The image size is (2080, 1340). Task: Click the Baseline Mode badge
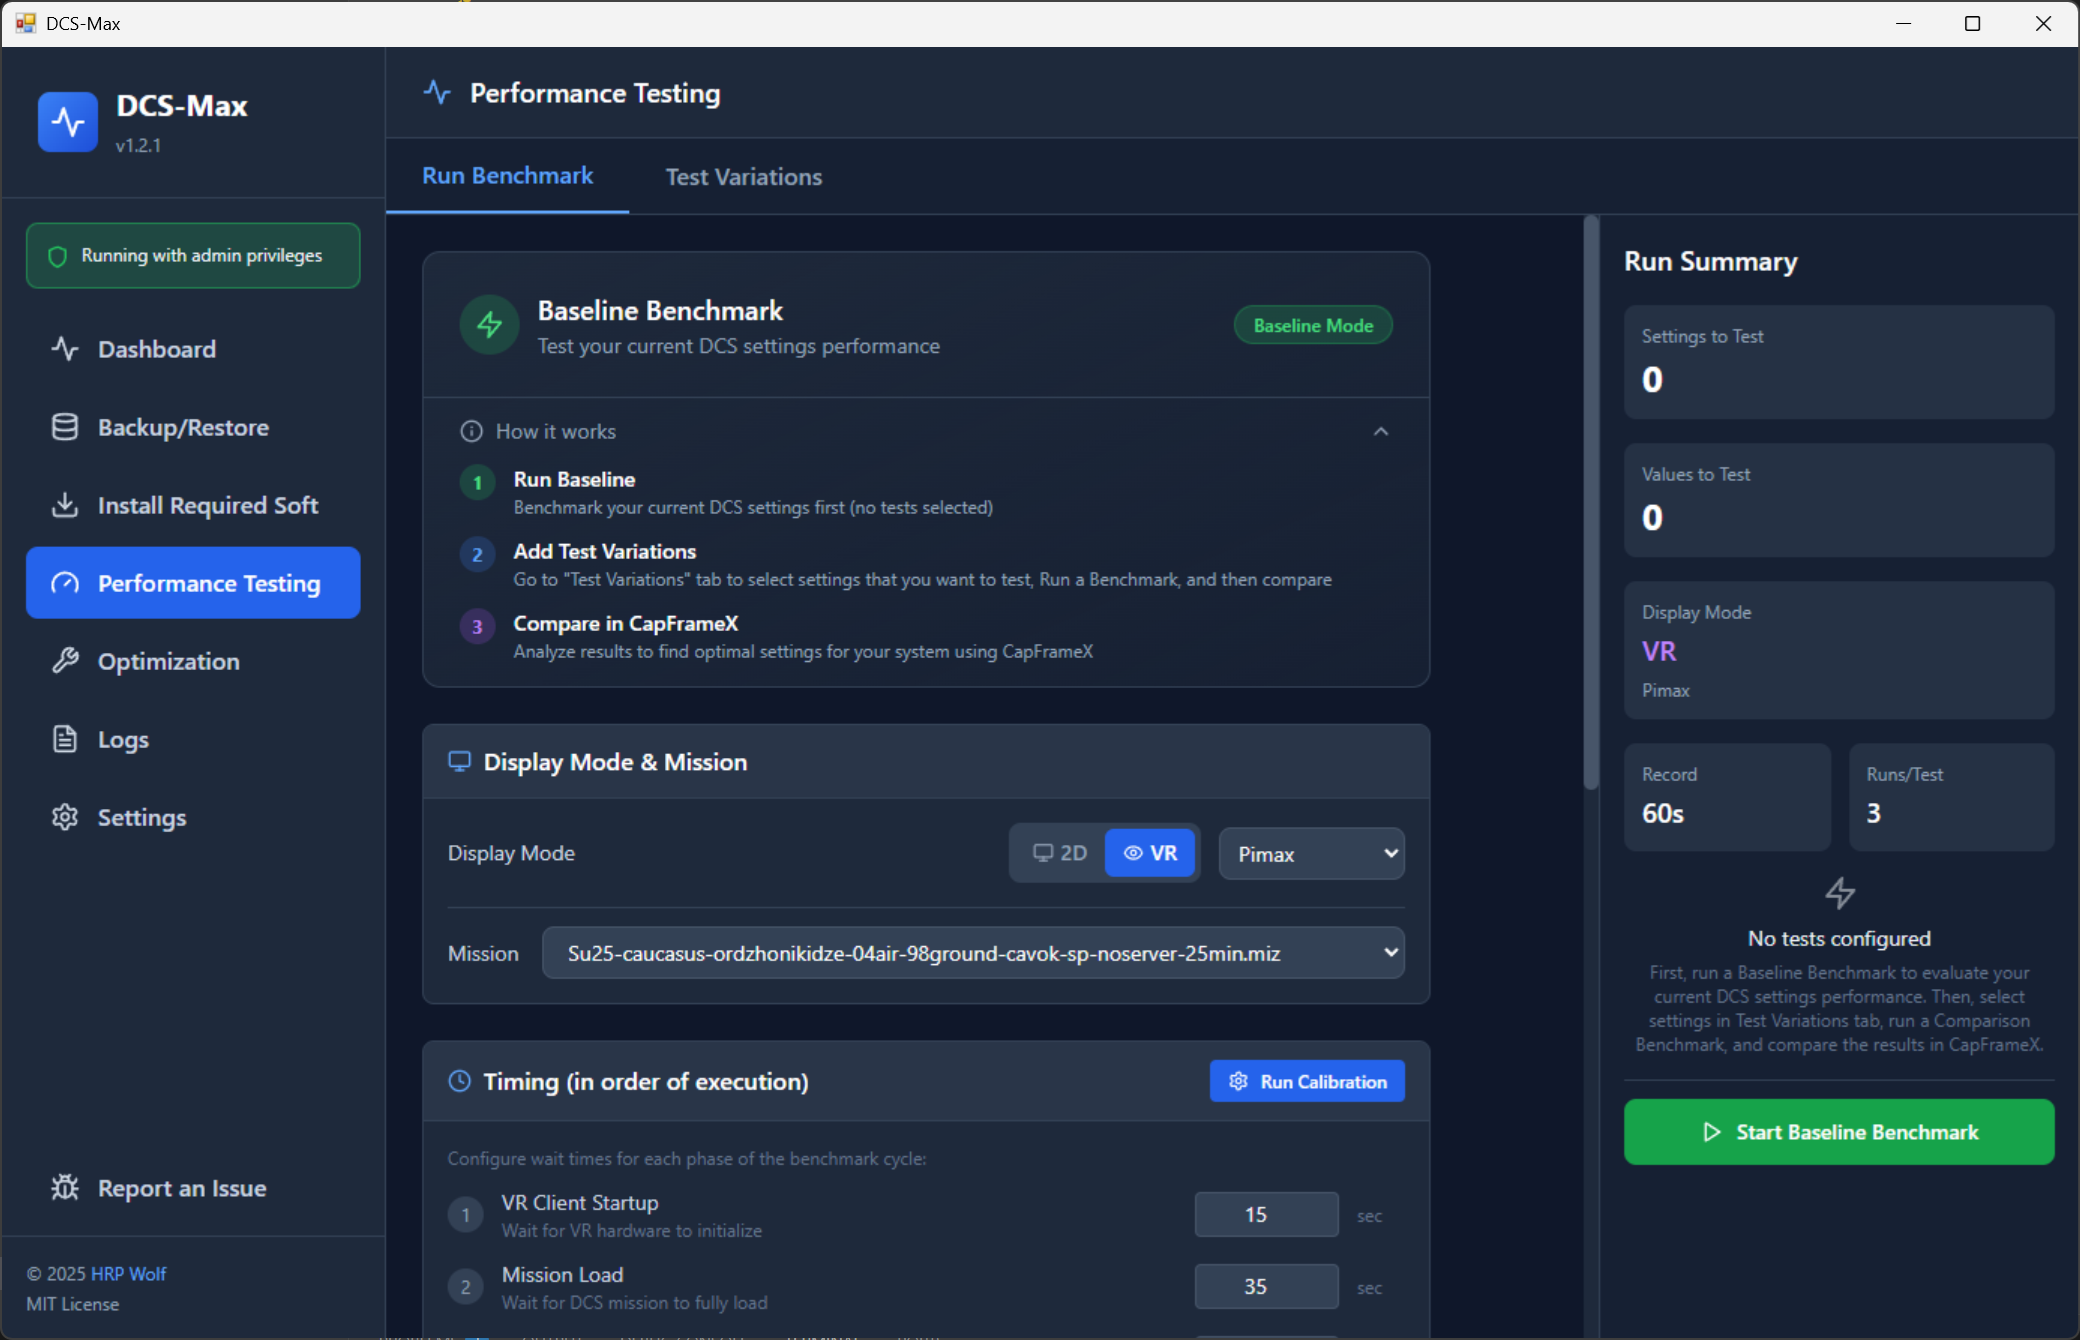pyautogui.click(x=1312, y=326)
